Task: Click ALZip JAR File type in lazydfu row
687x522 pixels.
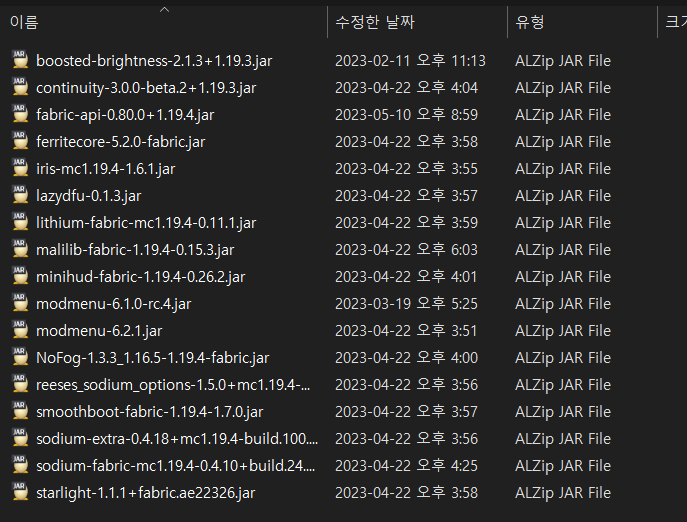Action: 563,195
